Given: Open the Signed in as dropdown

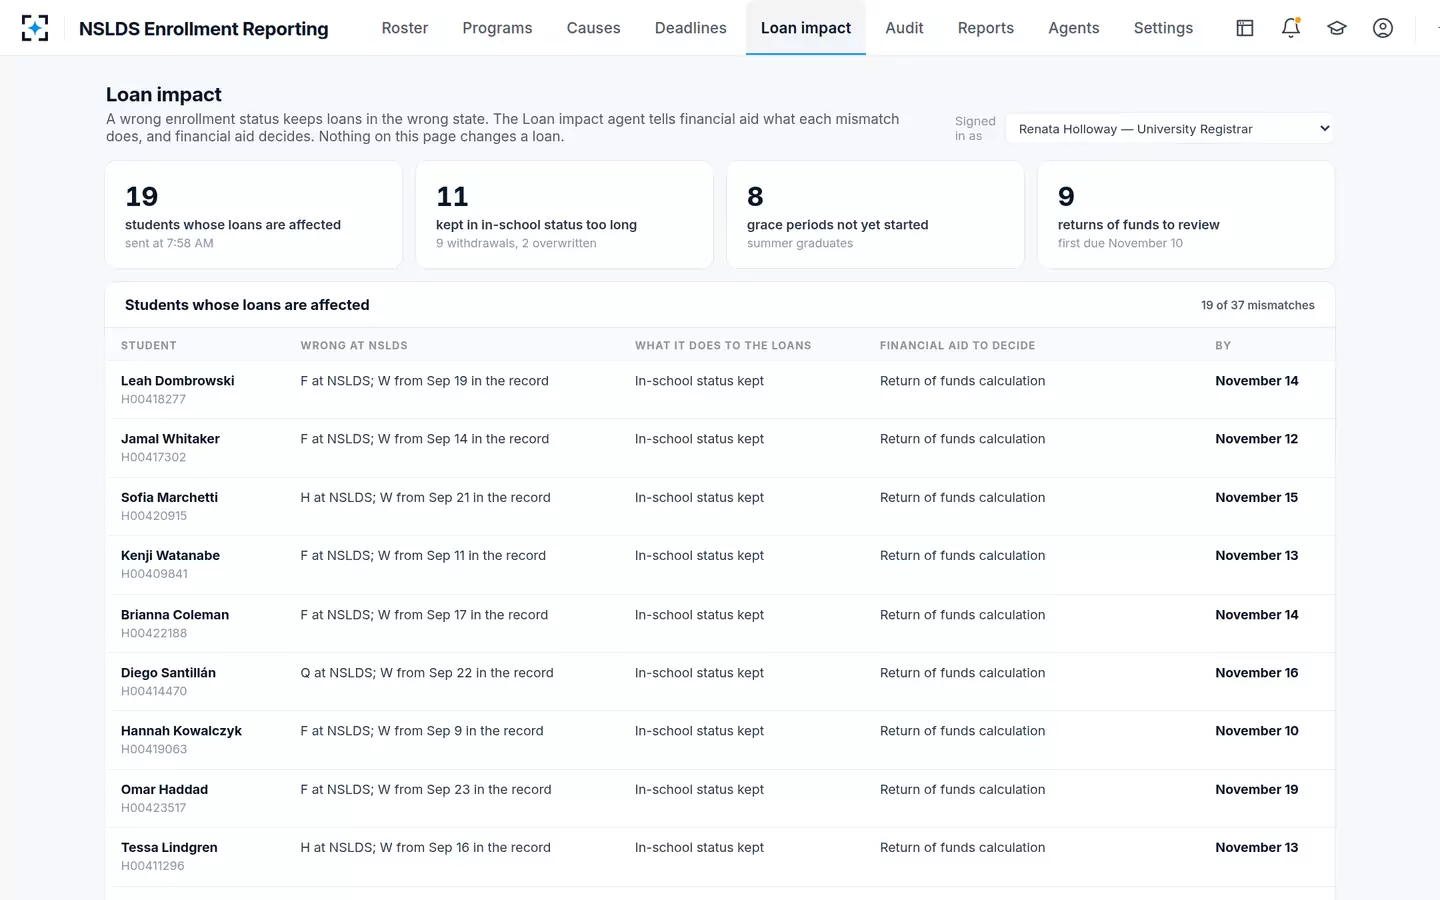Looking at the screenshot, I should [x=1170, y=129].
